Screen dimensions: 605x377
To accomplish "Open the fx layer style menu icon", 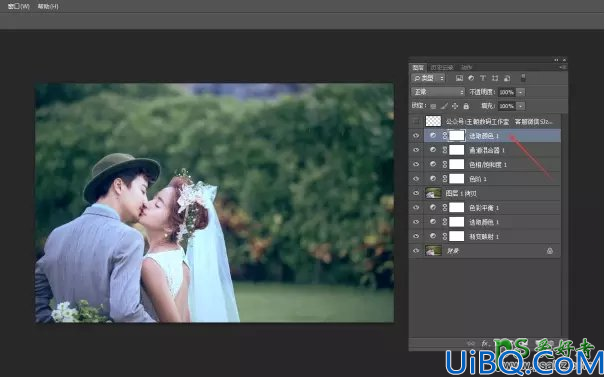I will [485, 343].
